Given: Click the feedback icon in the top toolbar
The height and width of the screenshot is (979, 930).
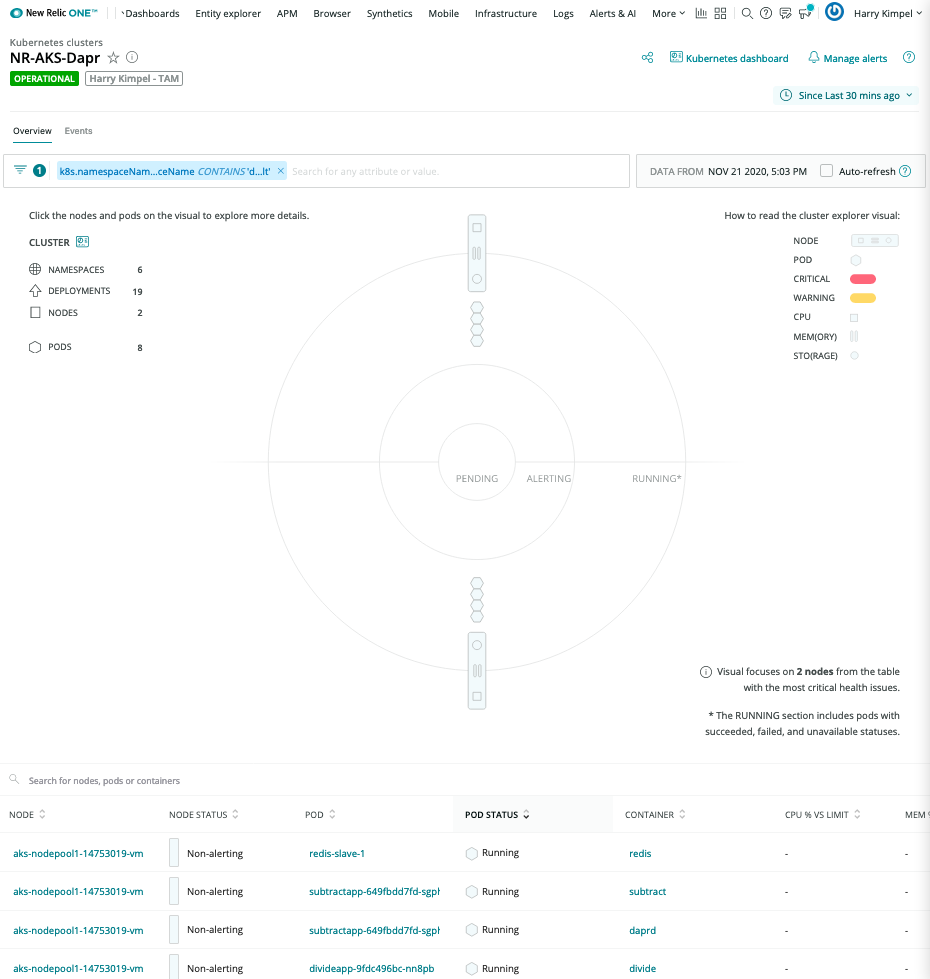Looking at the screenshot, I should (786, 13).
